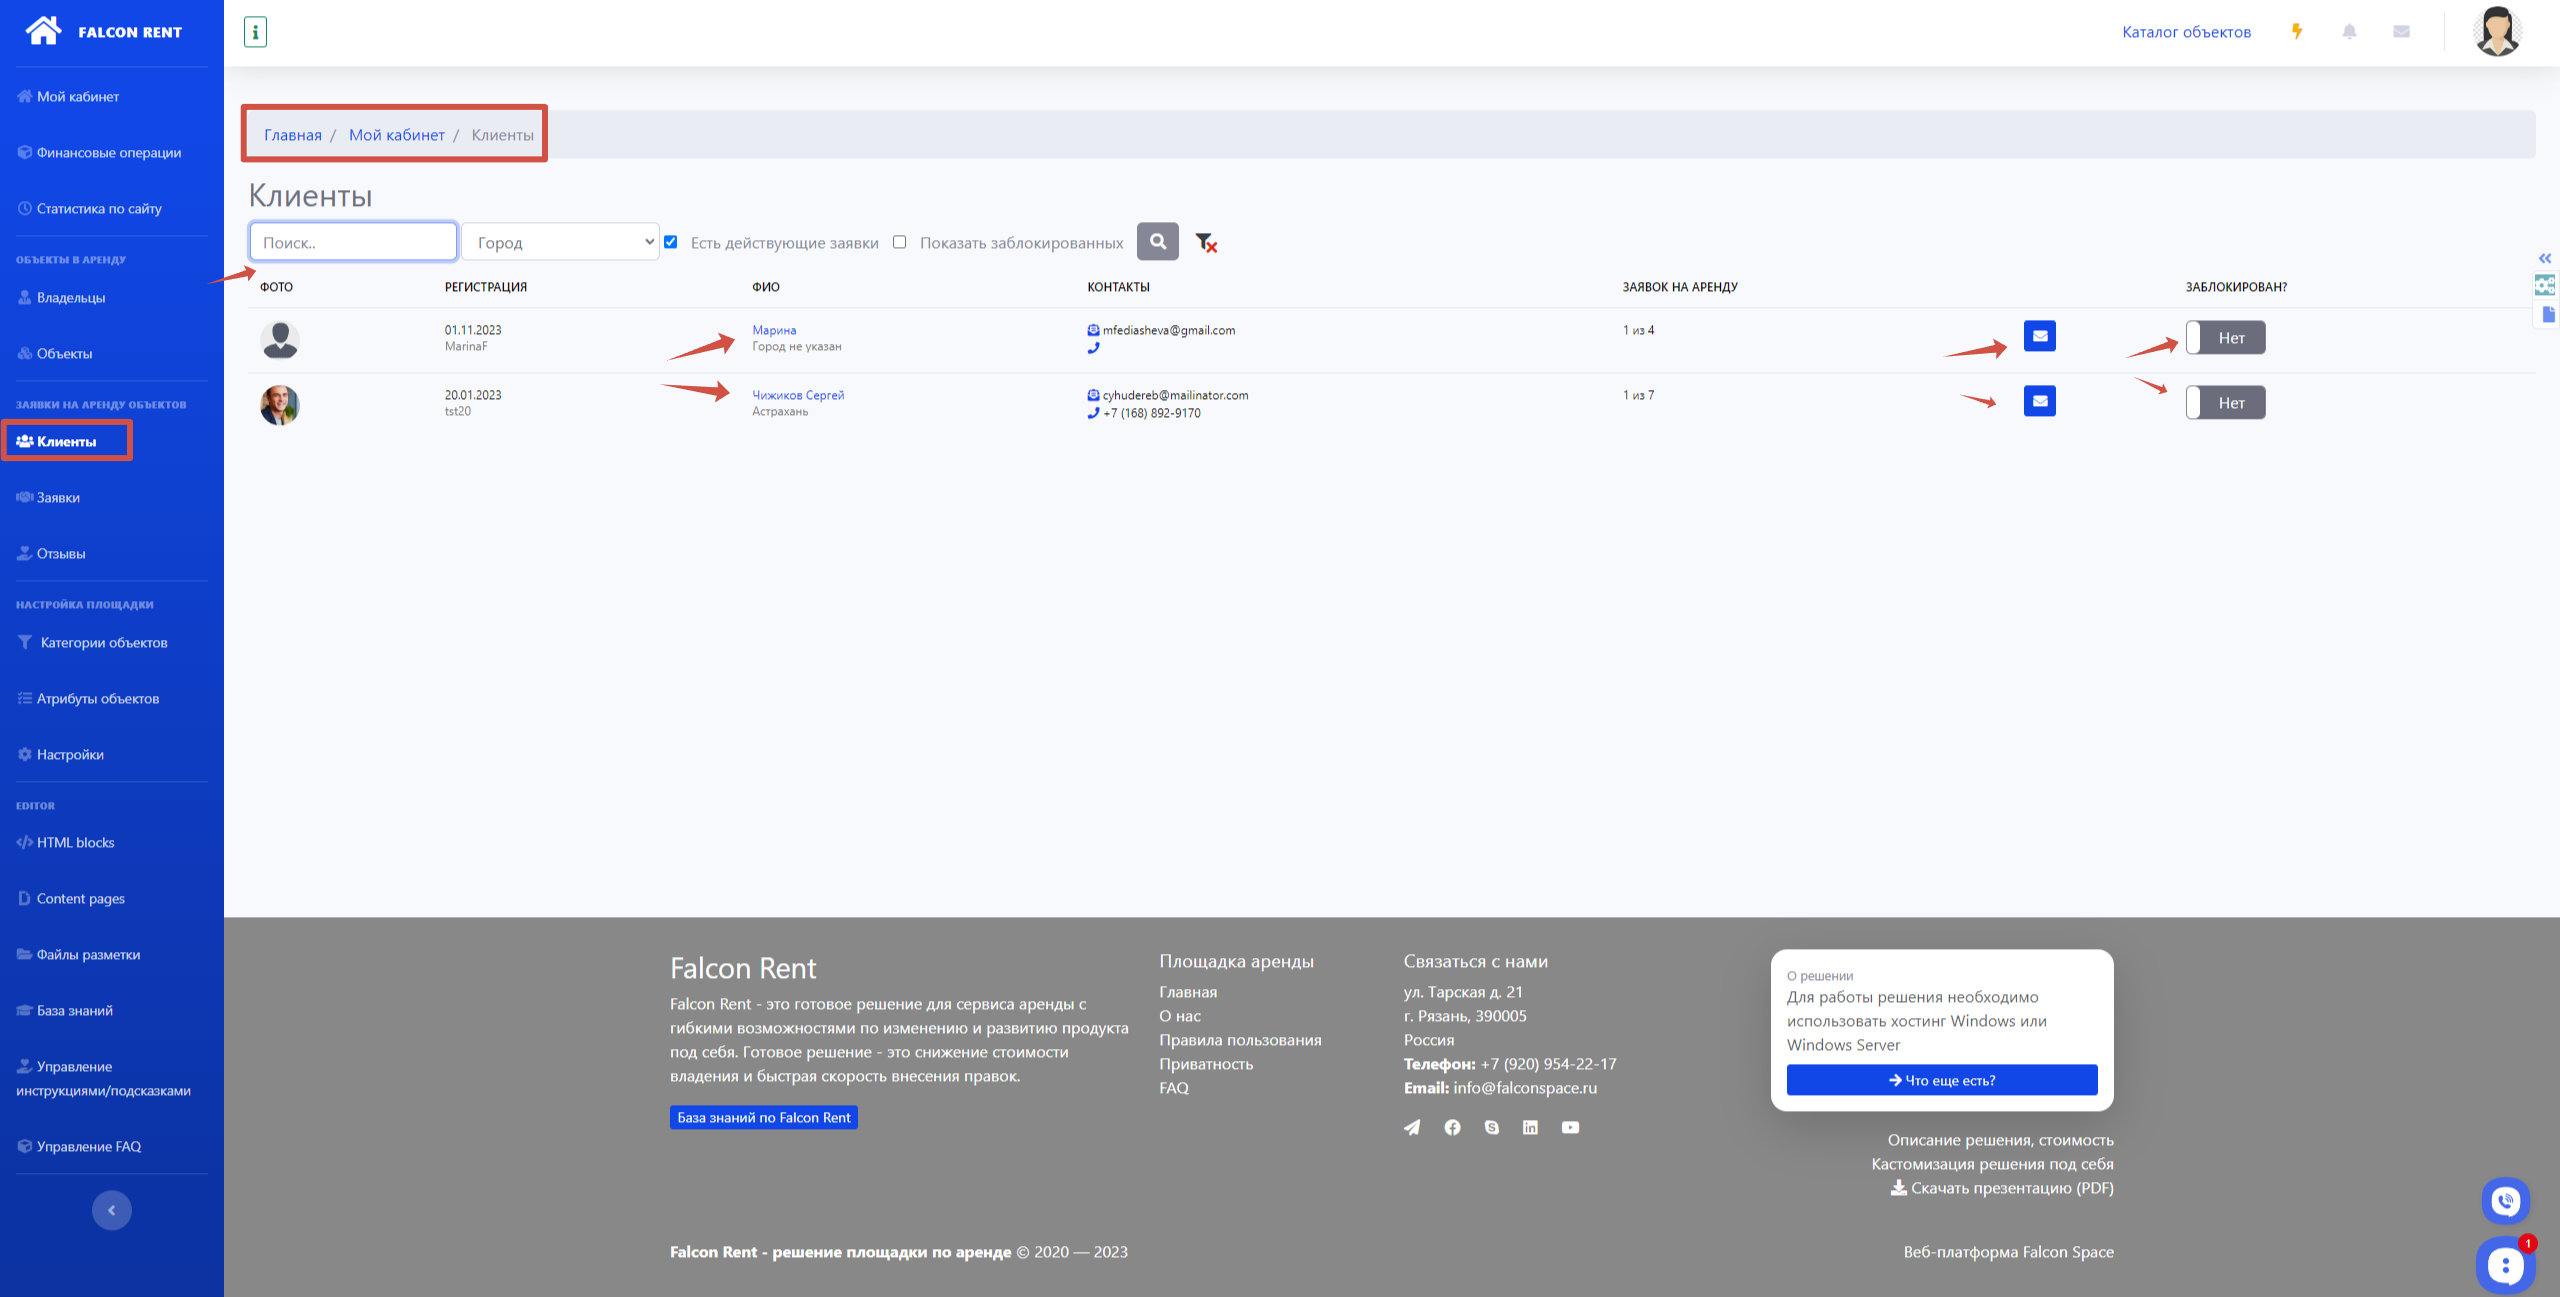The height and width of the screenshot is (1297, 2560).
Task: Open Заявки in the sidebar menu
Action: point(58,498)
